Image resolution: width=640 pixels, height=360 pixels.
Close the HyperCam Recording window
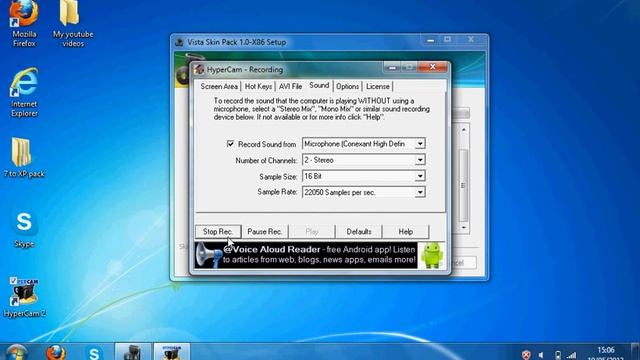pos(433,67)
